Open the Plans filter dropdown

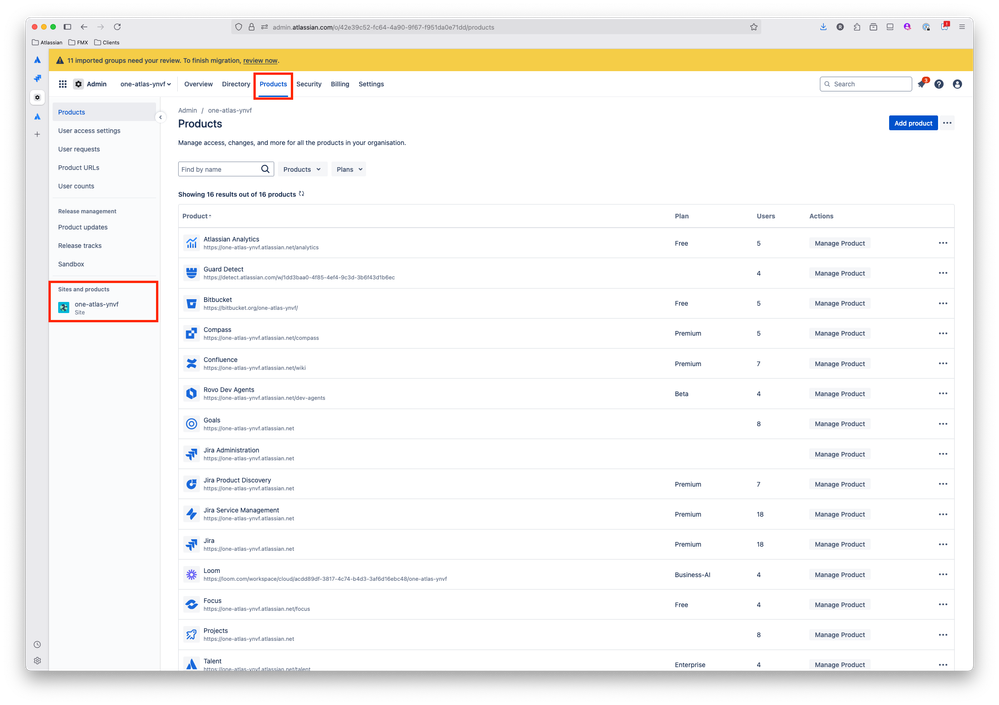(x=349, y=169)
